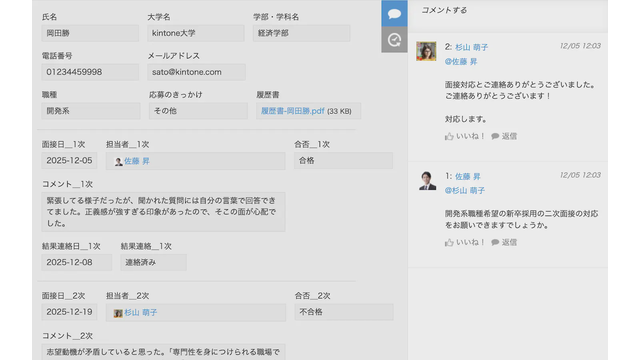Click 佐藤 昇 avatar in comment 1

(x=427, y=180)
